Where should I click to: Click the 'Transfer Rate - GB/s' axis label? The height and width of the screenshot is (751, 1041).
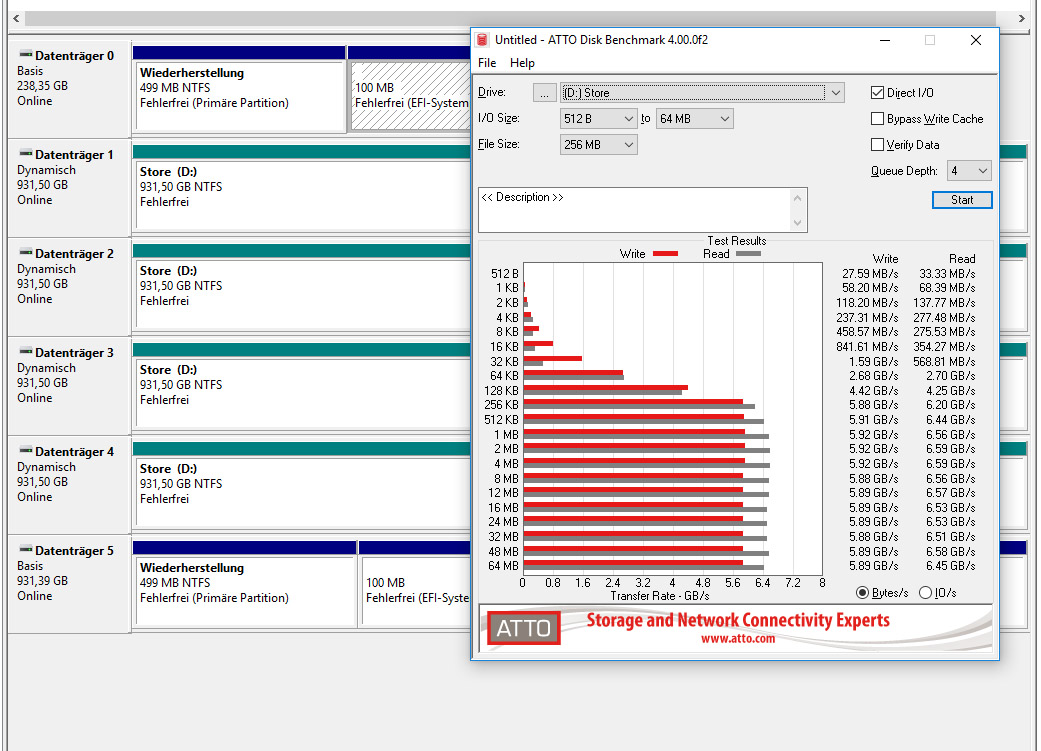tap(660, 596)
